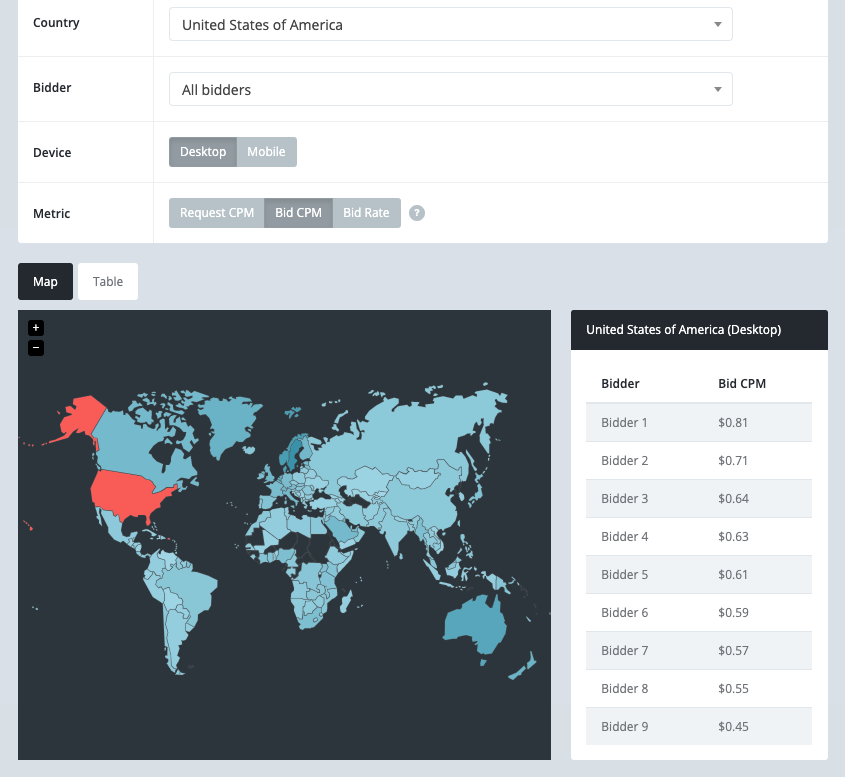Click the highlighted United States on the map
Screen dimensions: 845x777
125,490
